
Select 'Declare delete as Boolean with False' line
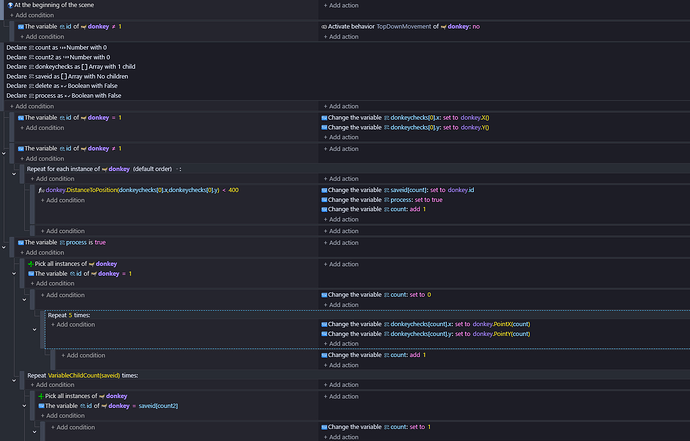click(62, 86)
